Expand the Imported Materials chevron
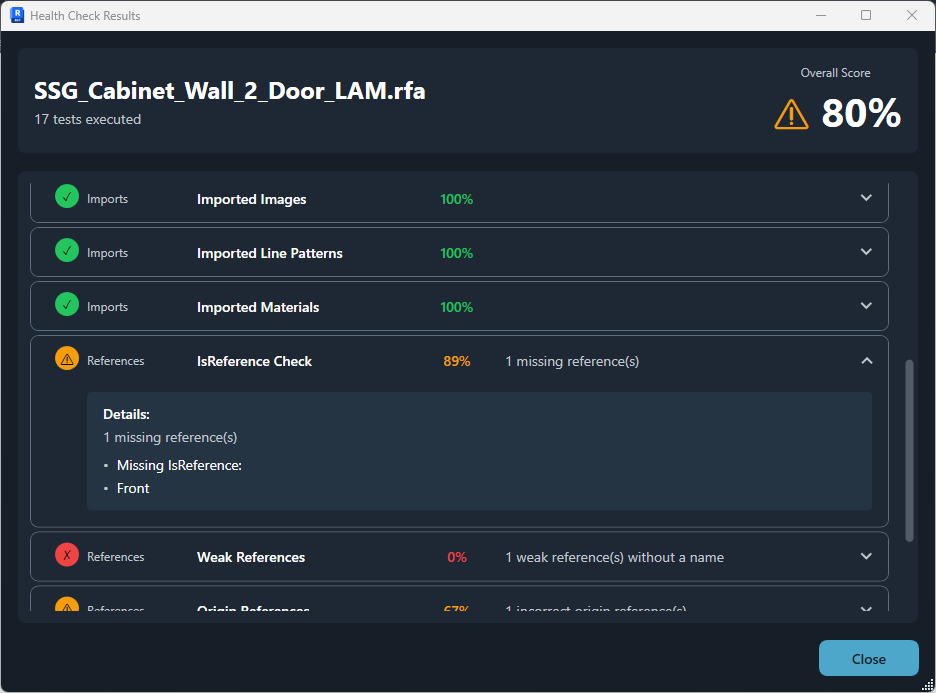 866,306
